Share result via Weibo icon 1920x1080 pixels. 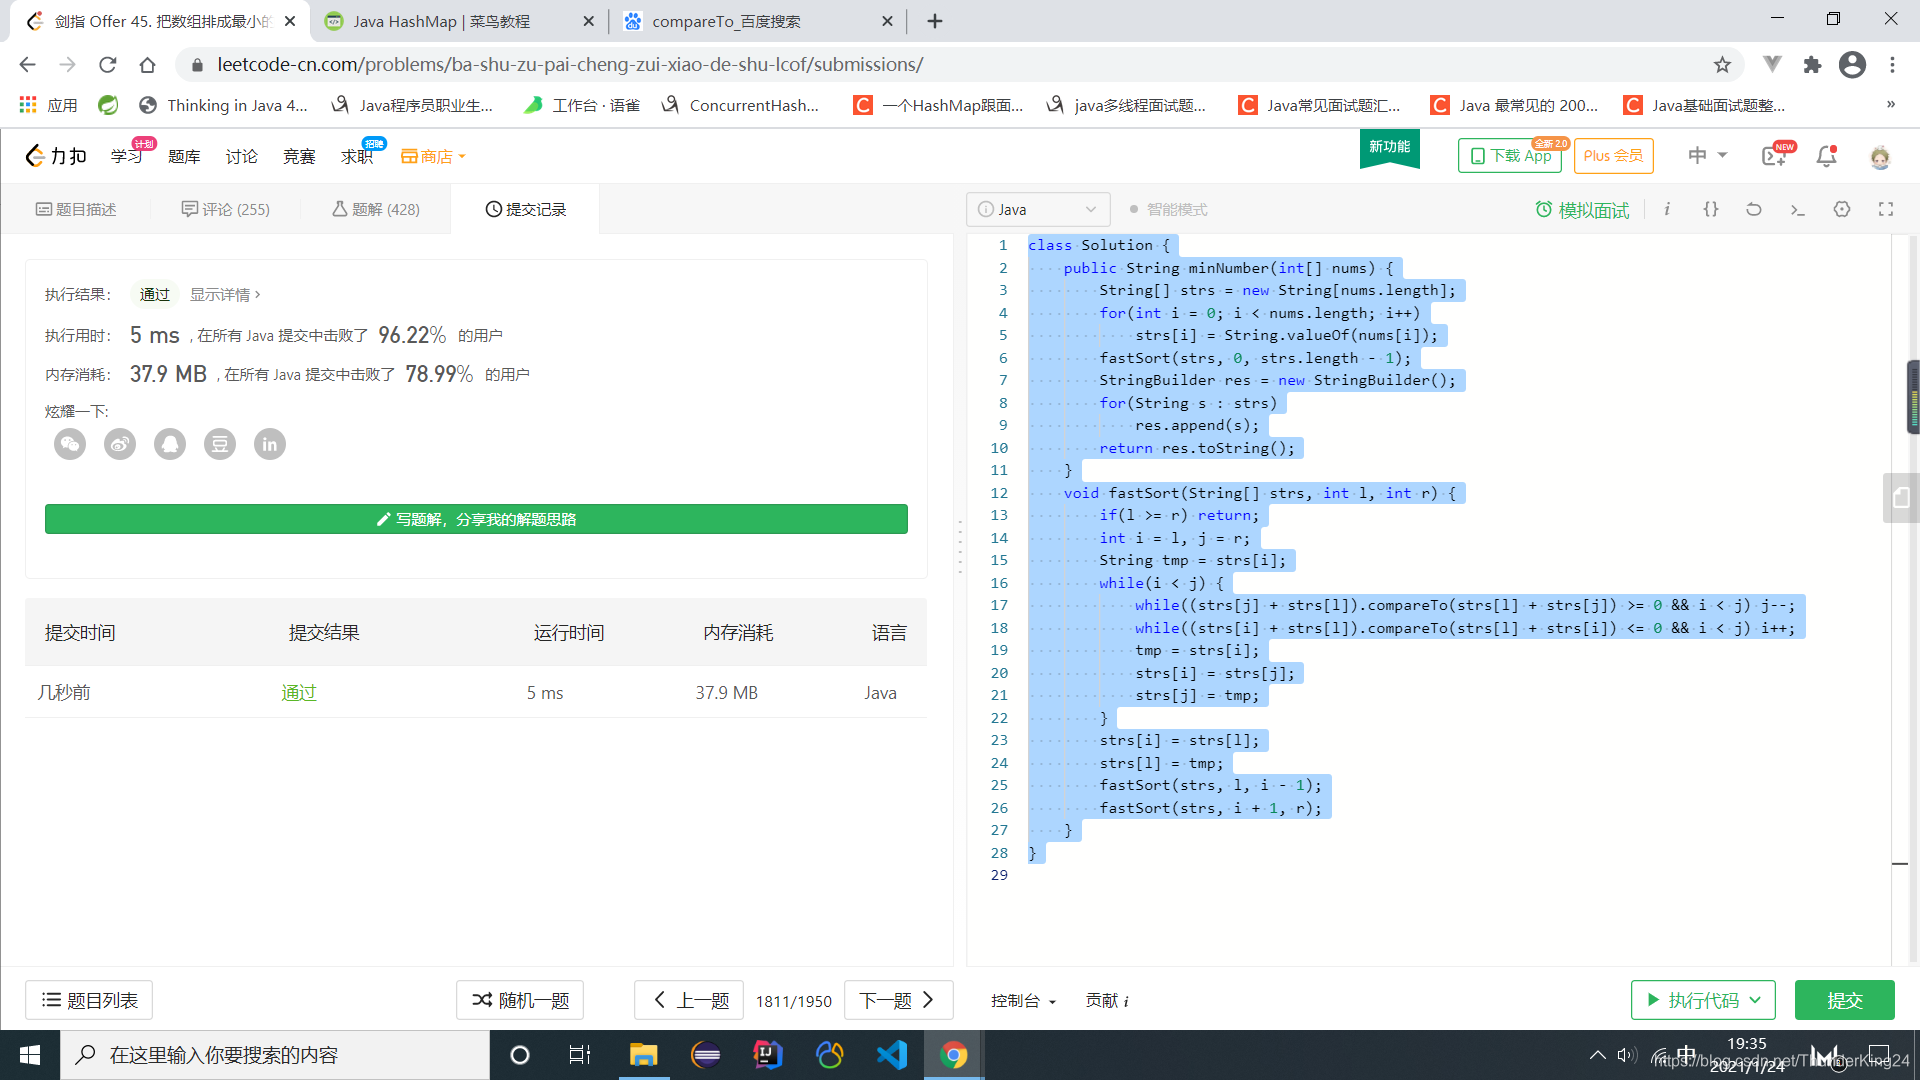[120, 444]
